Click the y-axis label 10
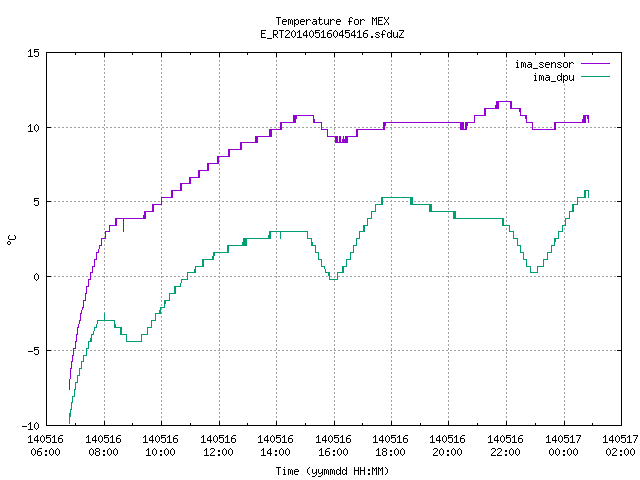The image size is (640, 480). click(33, 128)
